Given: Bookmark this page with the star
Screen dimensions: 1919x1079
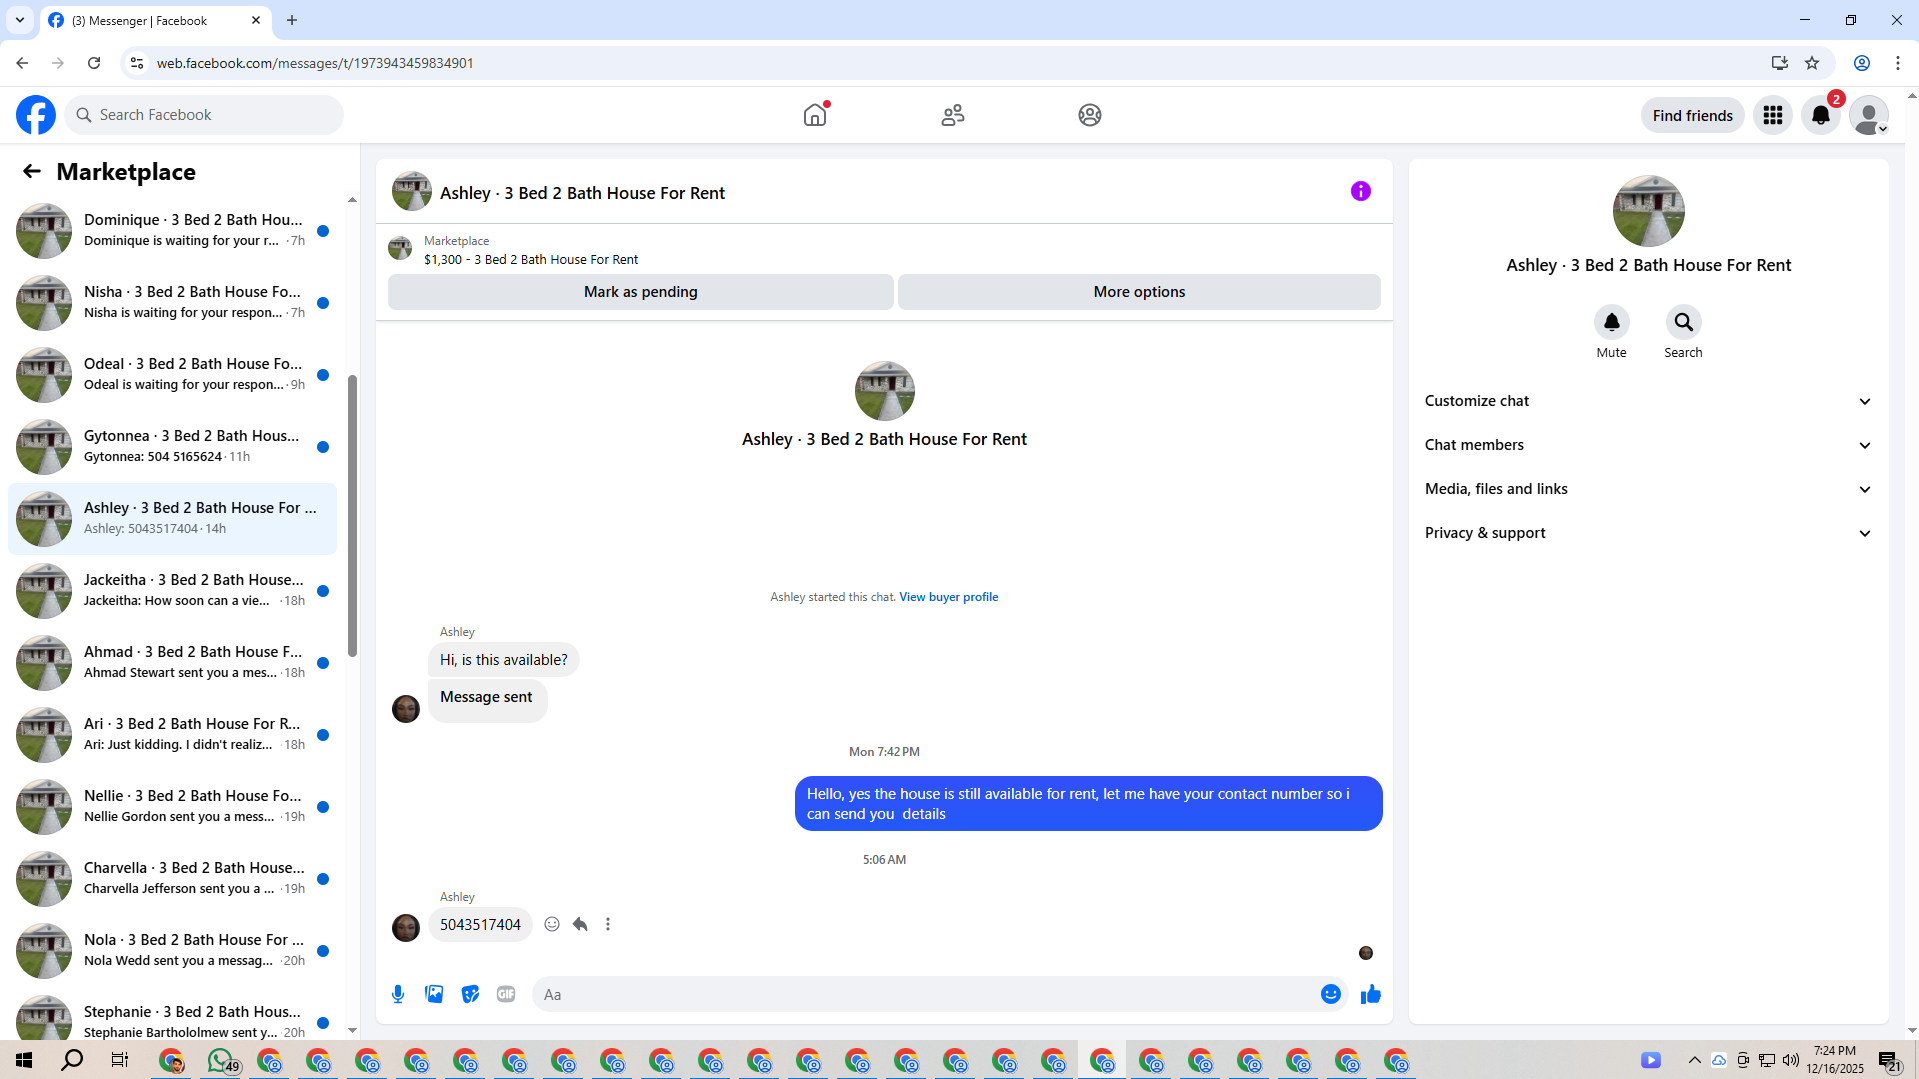Looking at the screenshot, I should (x=1812, y=63).
